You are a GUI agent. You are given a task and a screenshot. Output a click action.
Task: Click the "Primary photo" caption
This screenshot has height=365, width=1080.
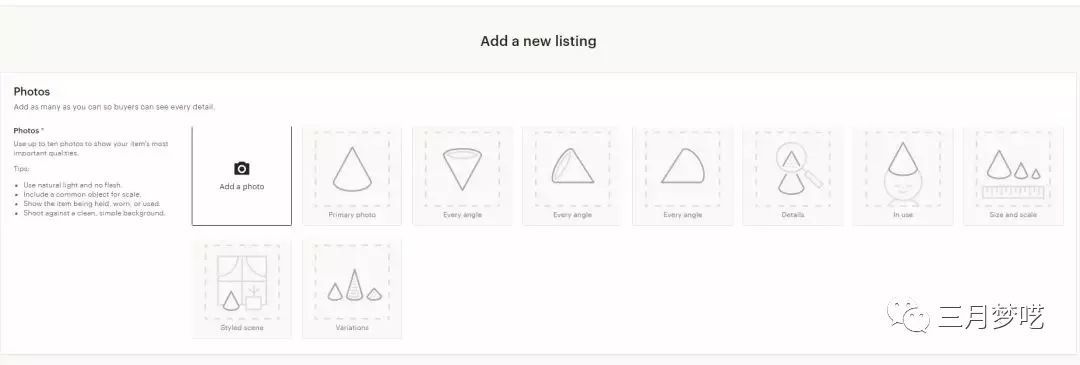coord(352,215)
